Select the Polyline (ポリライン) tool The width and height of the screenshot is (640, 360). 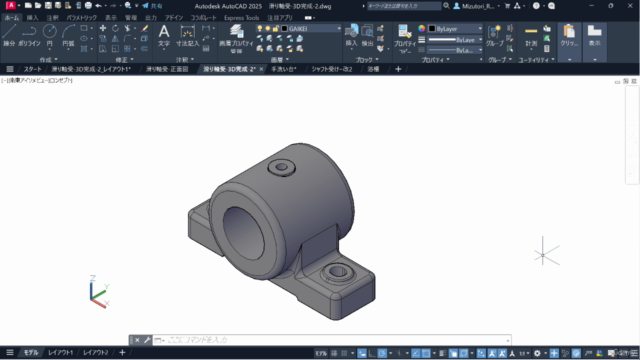29,35
